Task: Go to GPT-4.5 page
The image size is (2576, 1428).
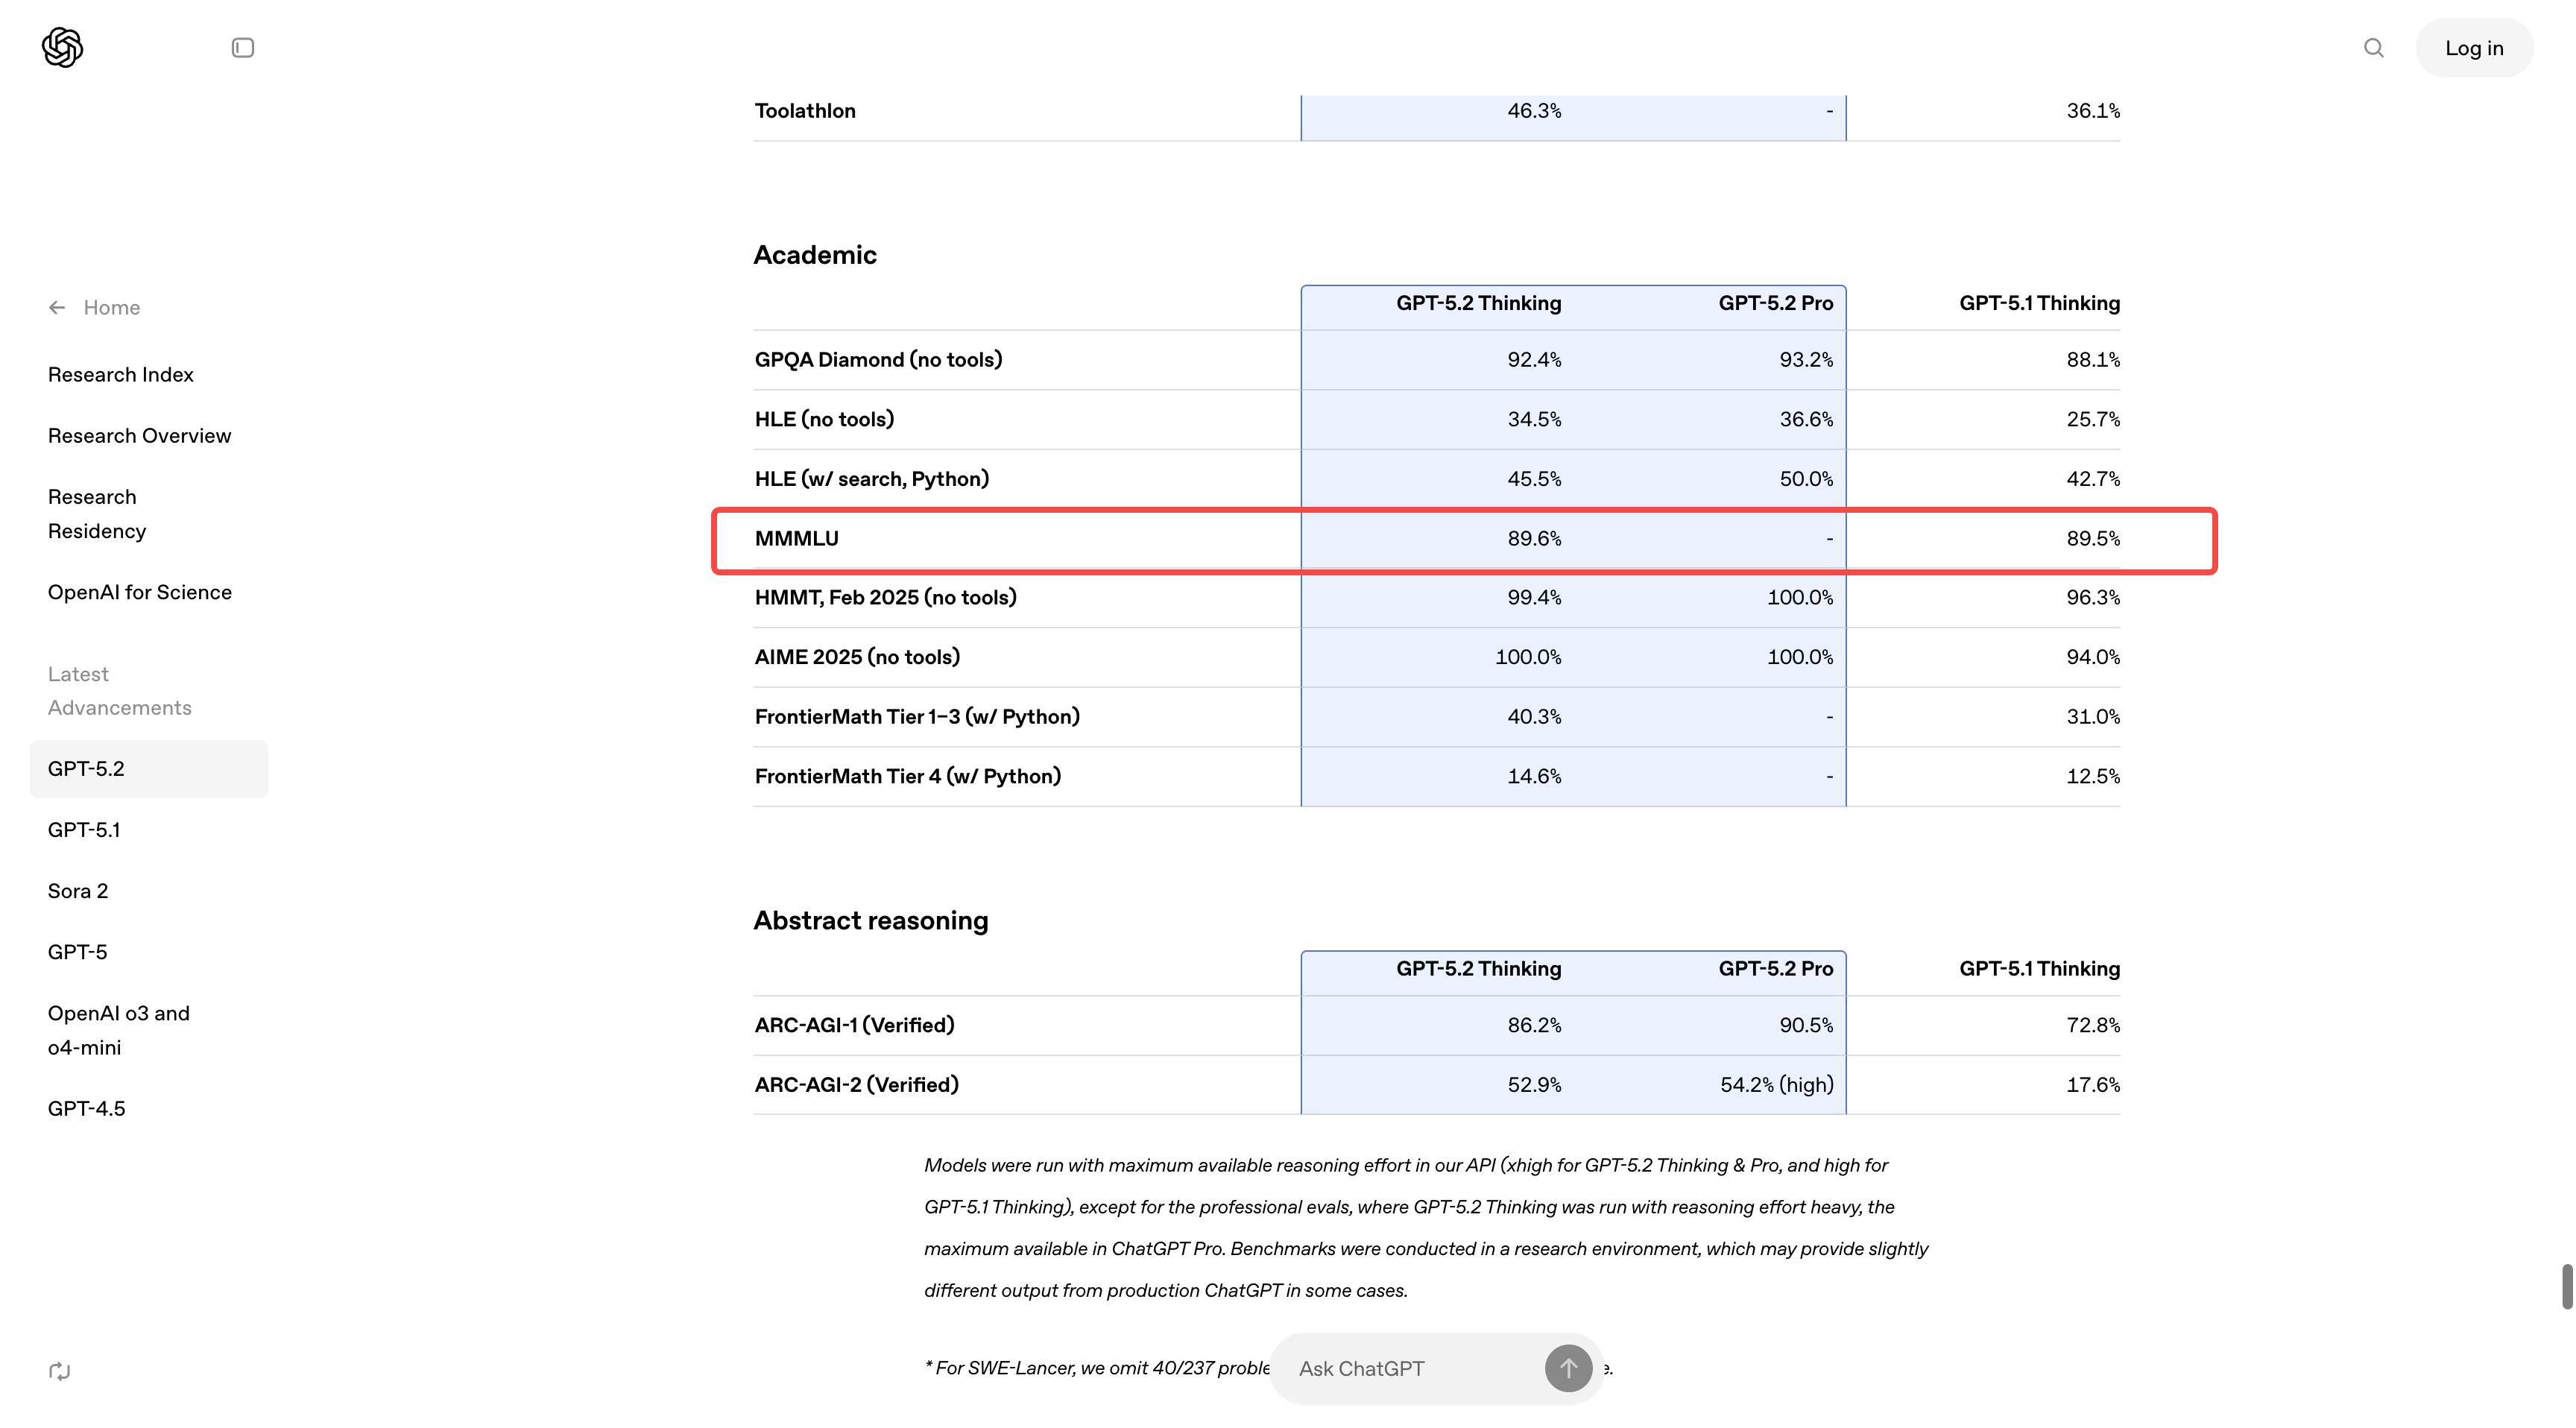Action: tap(86, 1108)
